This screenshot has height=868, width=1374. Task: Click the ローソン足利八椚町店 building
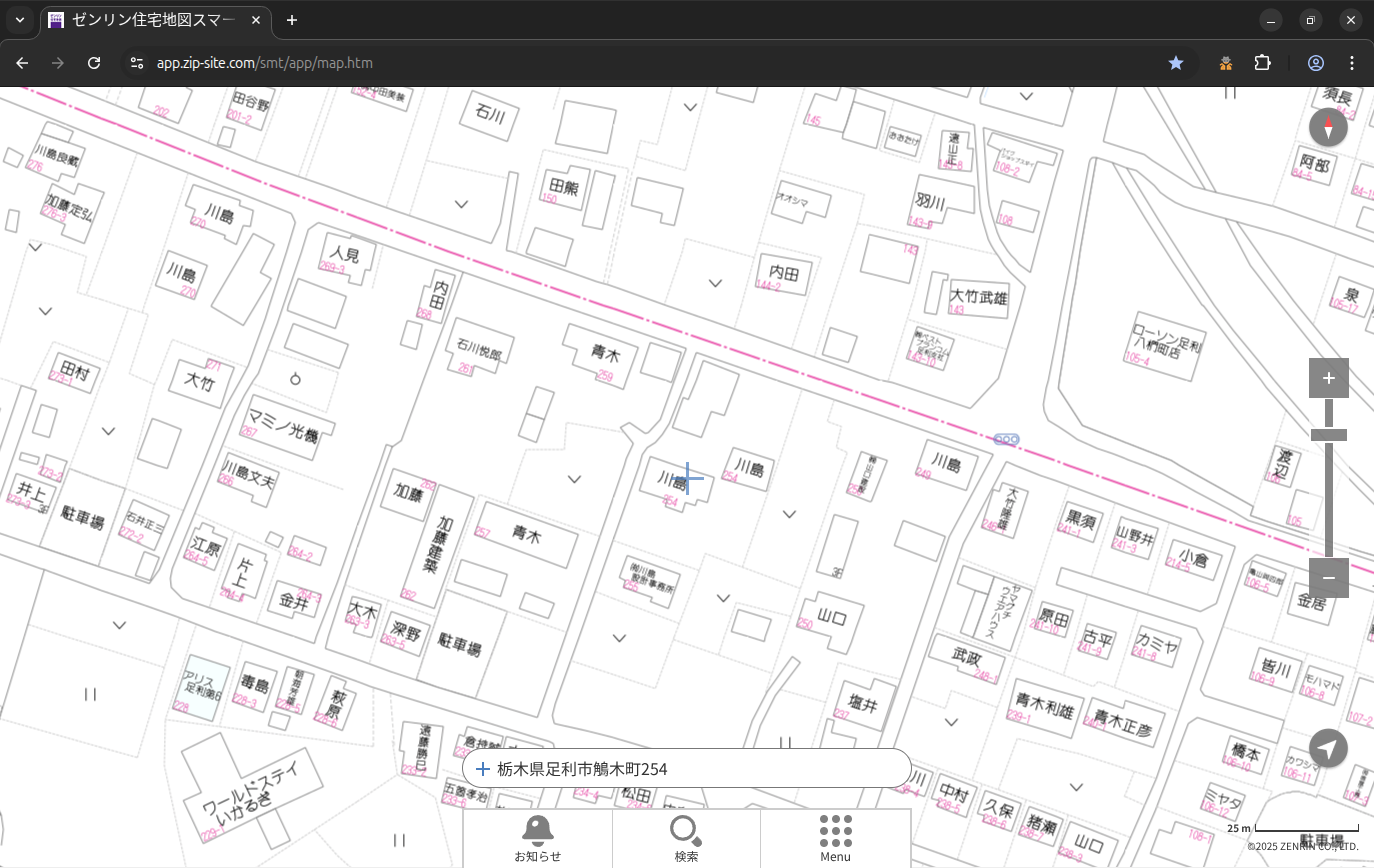point(1164,344)
